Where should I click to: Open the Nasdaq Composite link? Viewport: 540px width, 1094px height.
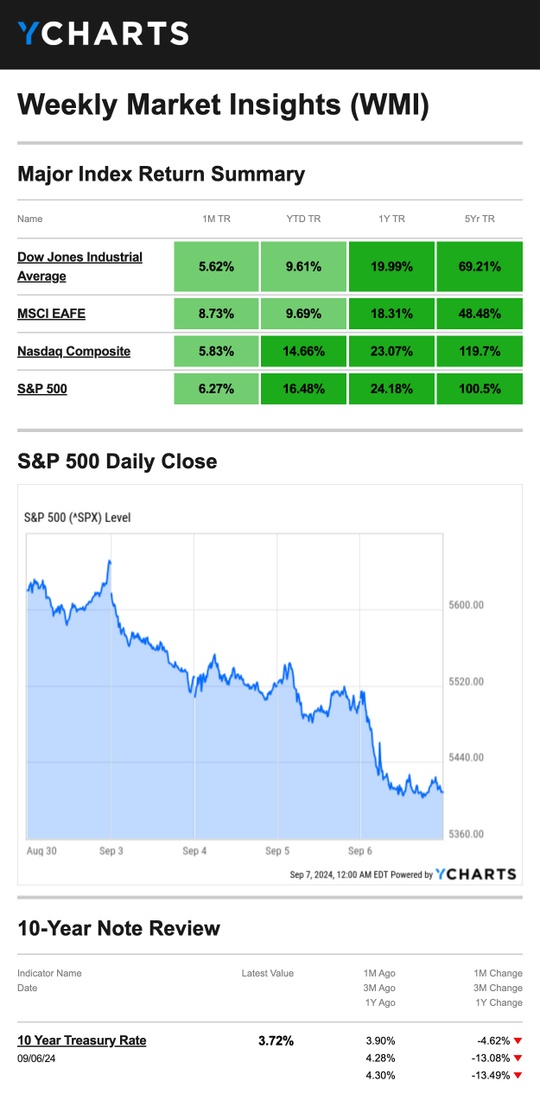pyautogui.click(x=74, y=351)
